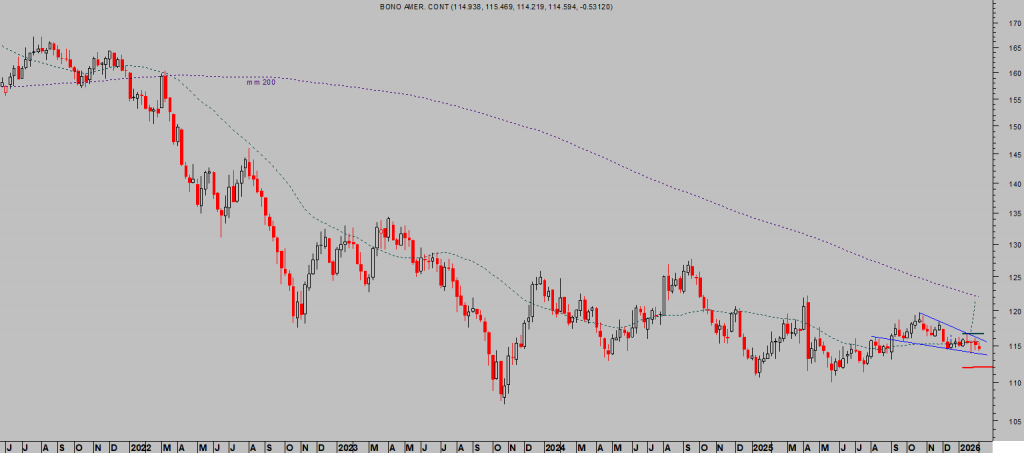
Task: Click the short black horizontal resistance line
Action: click(973, 333)
